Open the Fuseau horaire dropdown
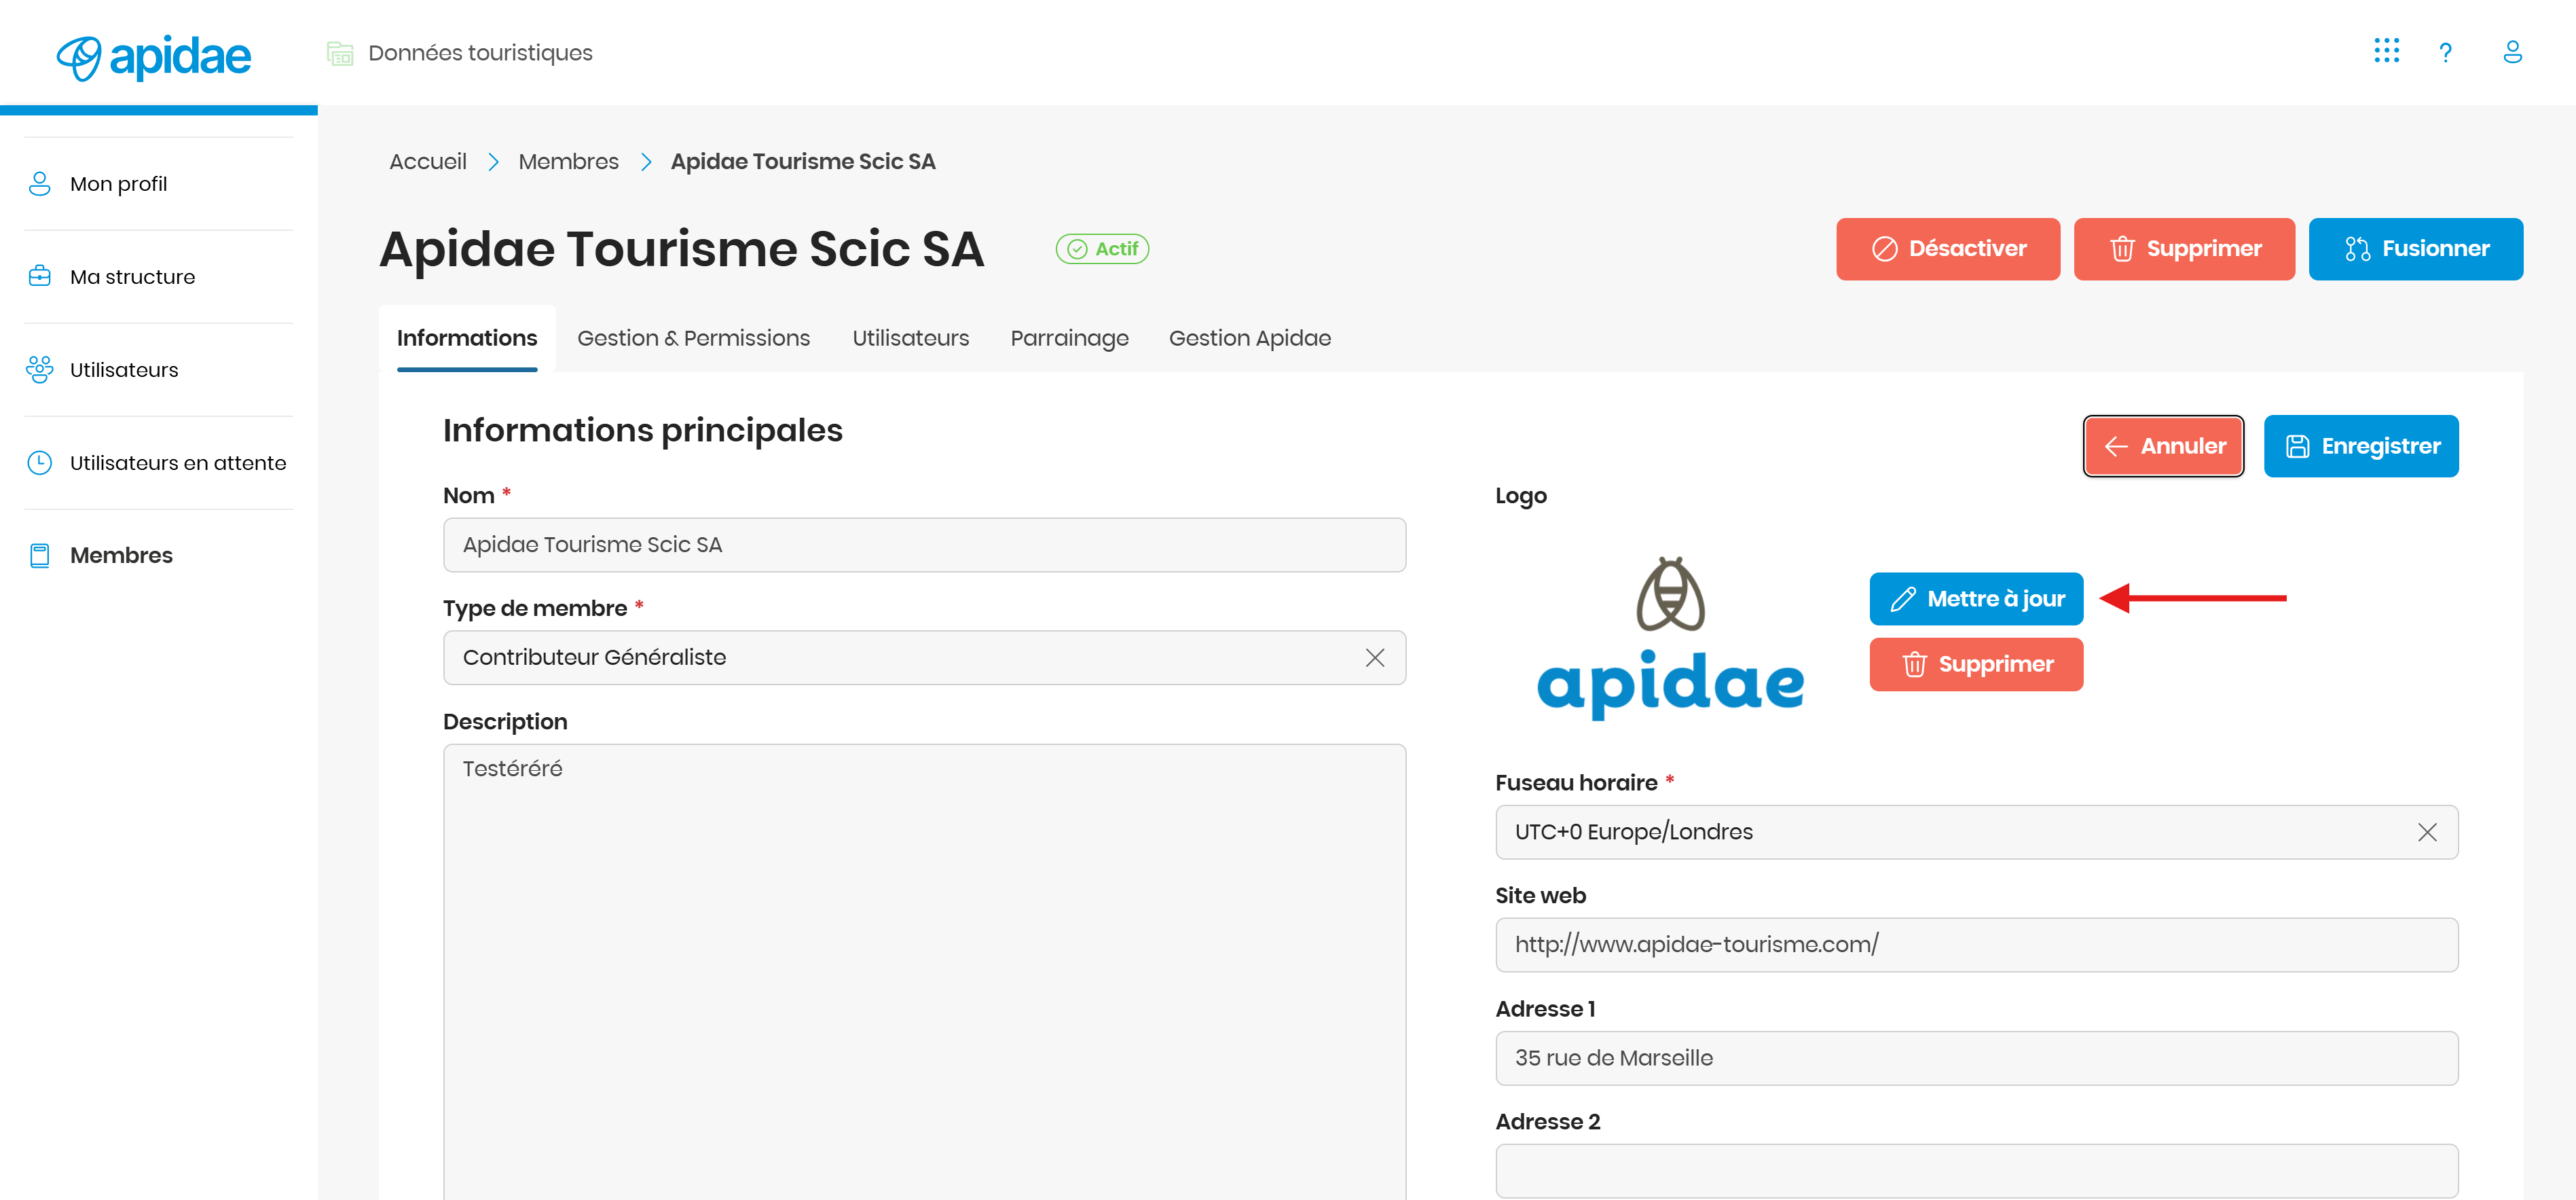2576x1200 pixels. 1976,833
